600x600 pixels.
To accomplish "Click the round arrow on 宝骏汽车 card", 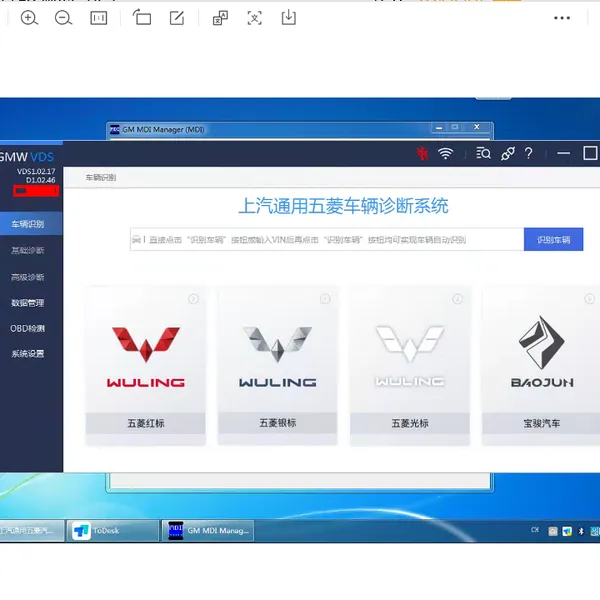I will point(589,298).
